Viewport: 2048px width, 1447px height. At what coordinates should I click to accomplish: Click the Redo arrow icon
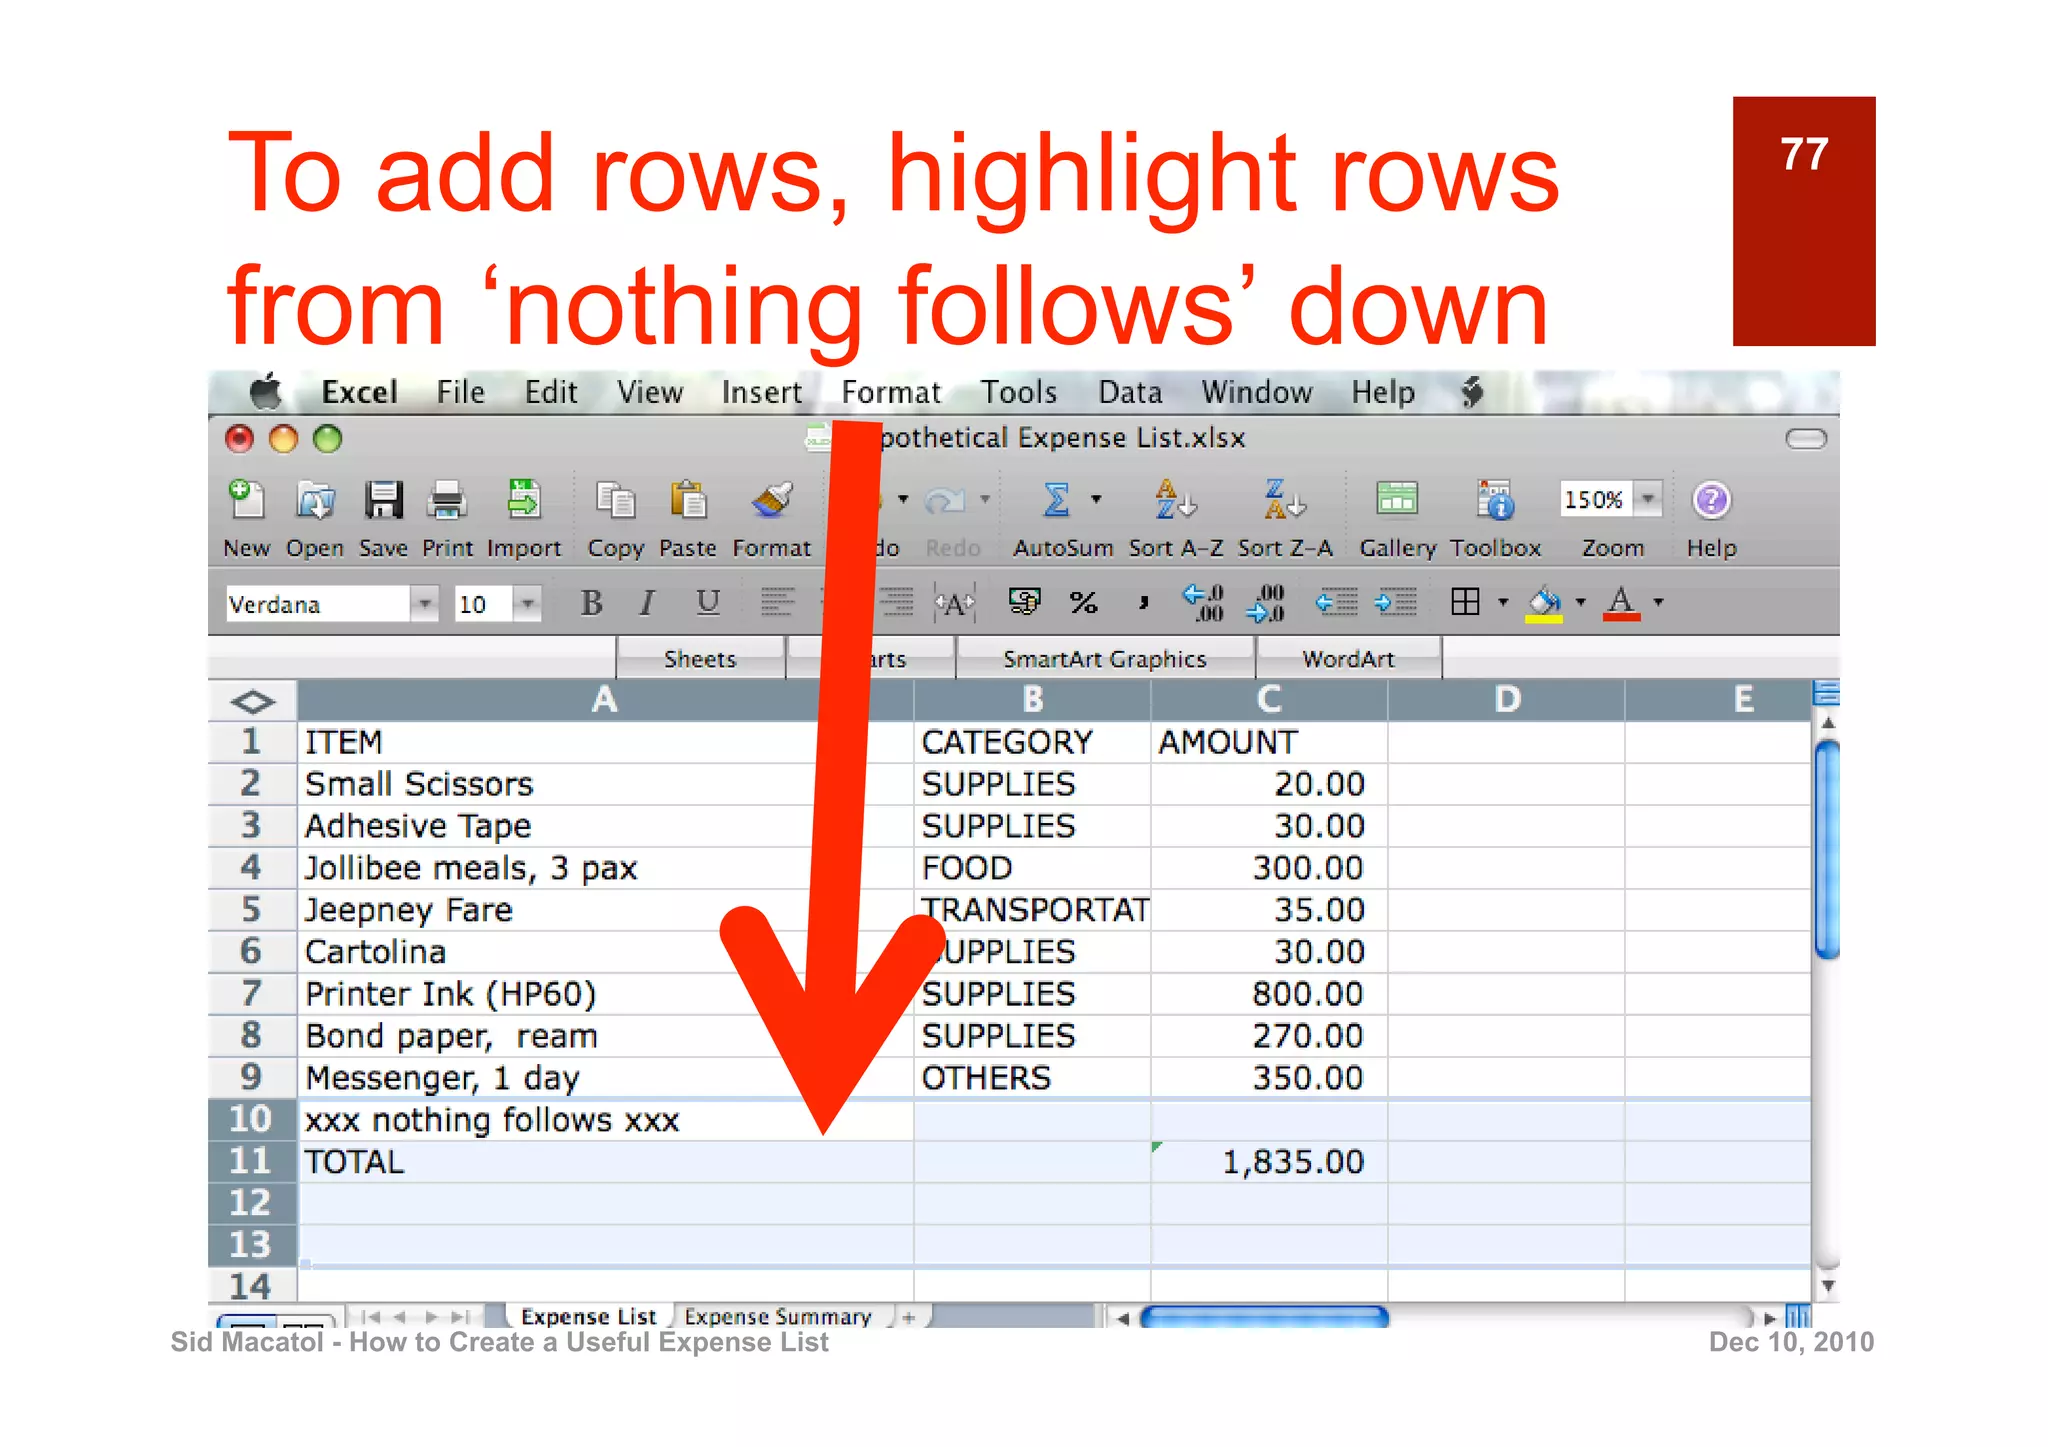[945, 499]
